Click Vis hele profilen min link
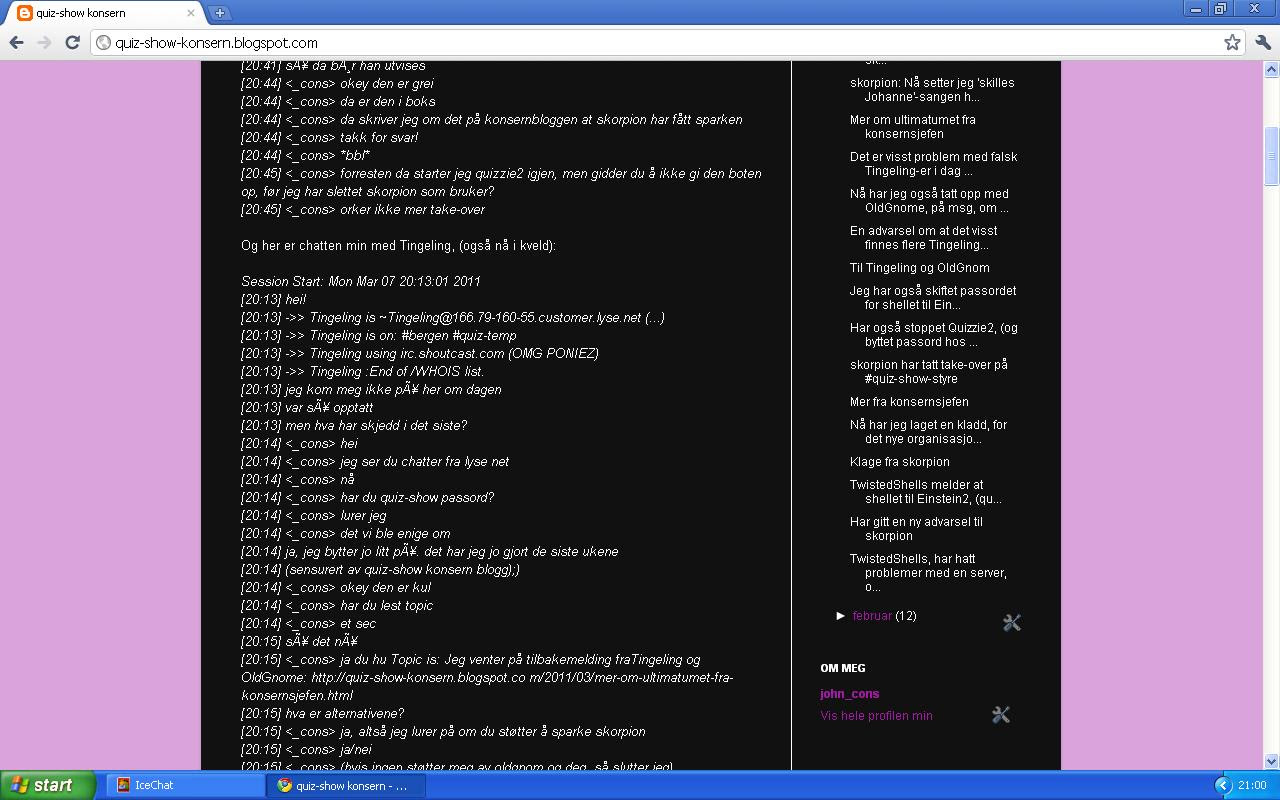This screenshot has width=1280, height=800. point(876,715)
